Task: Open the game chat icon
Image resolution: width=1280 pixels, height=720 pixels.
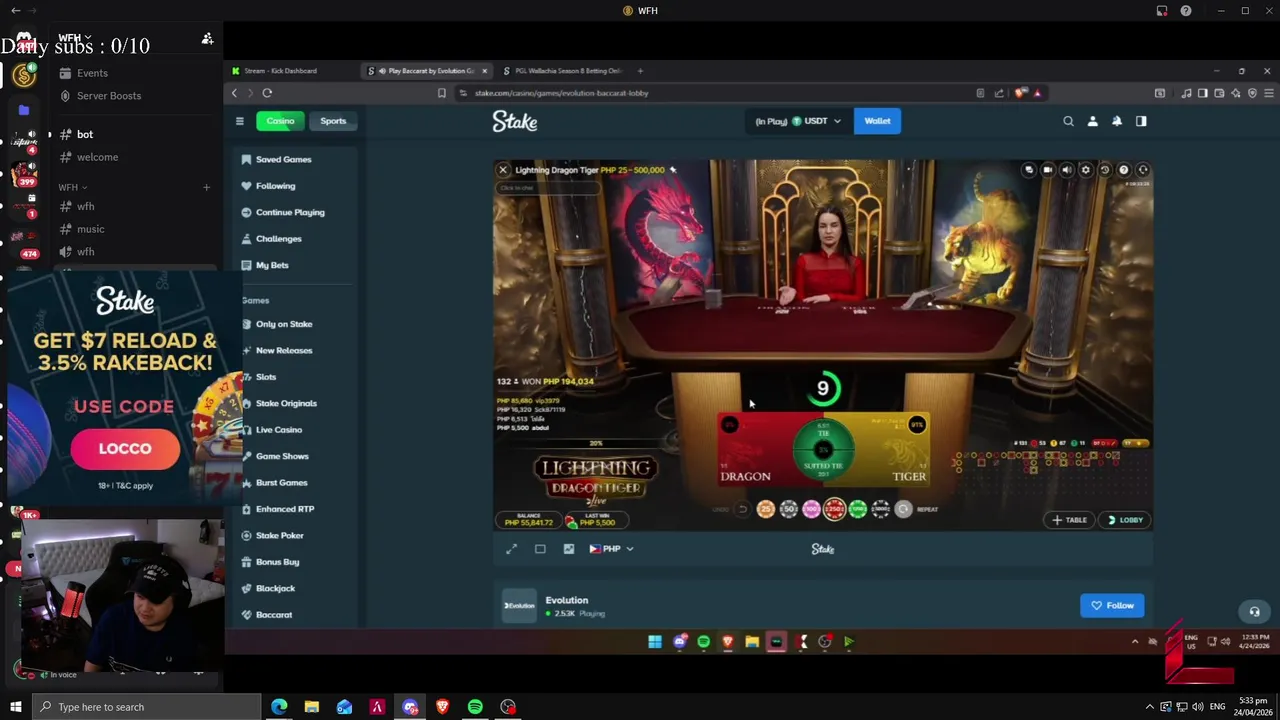Action: (1028, 170)
